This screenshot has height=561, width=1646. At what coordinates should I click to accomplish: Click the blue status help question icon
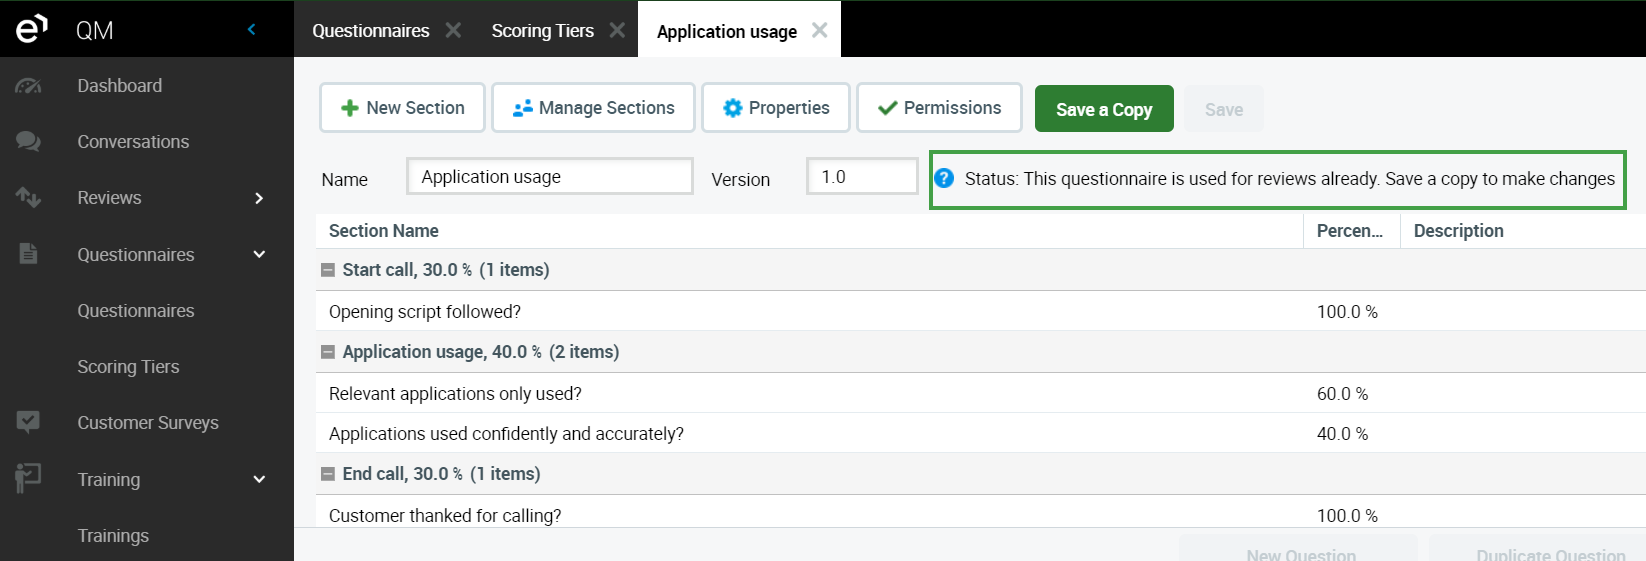[944, 178]
